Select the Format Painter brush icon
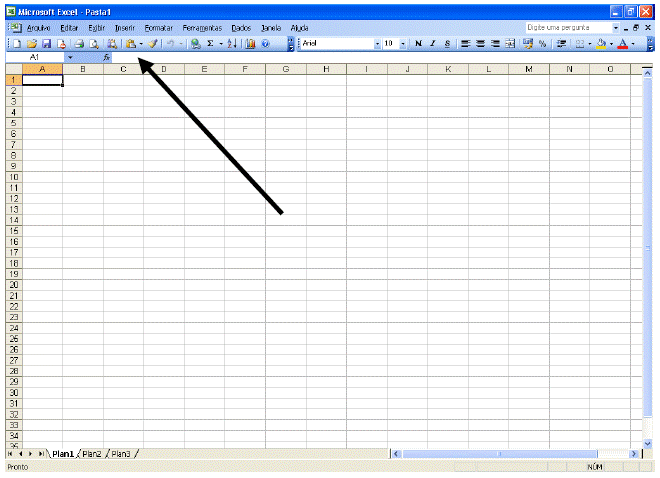 click(x=153, y=44)
